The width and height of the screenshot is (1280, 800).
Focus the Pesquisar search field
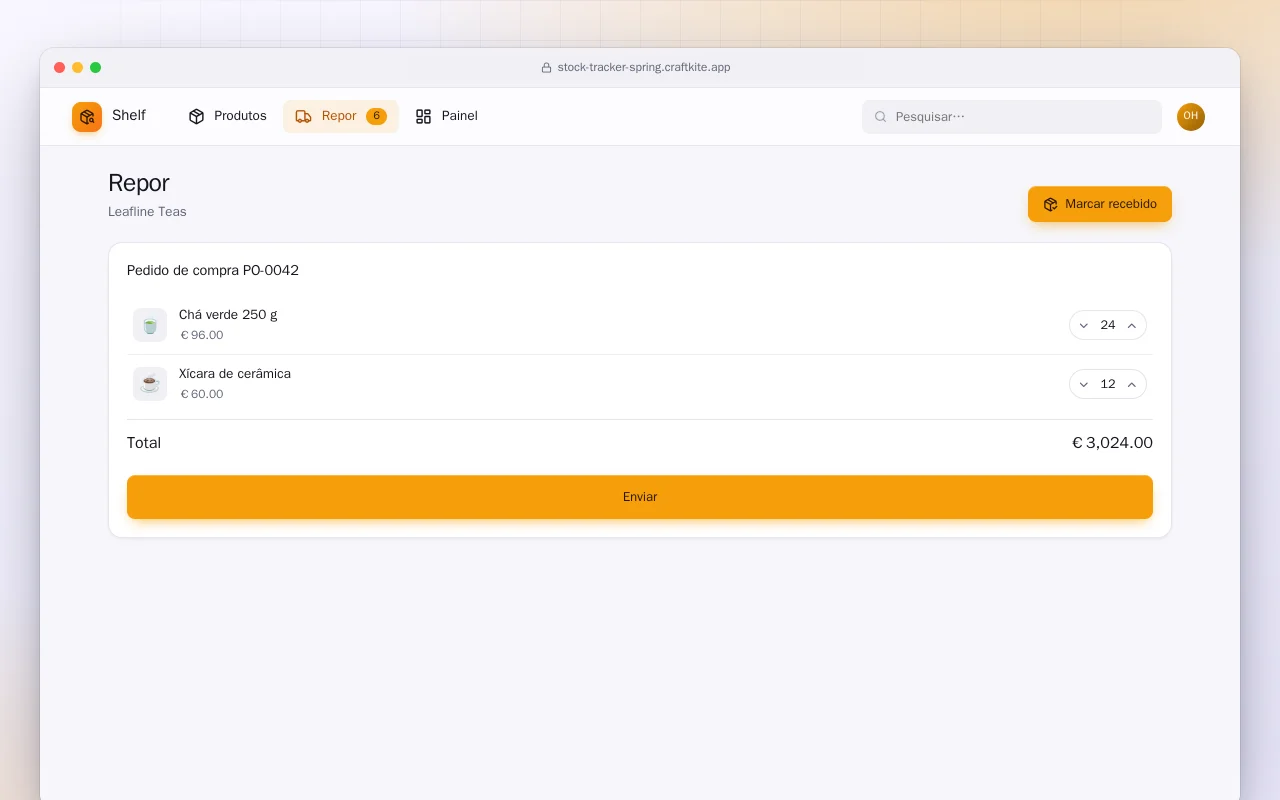[1012, 117]
